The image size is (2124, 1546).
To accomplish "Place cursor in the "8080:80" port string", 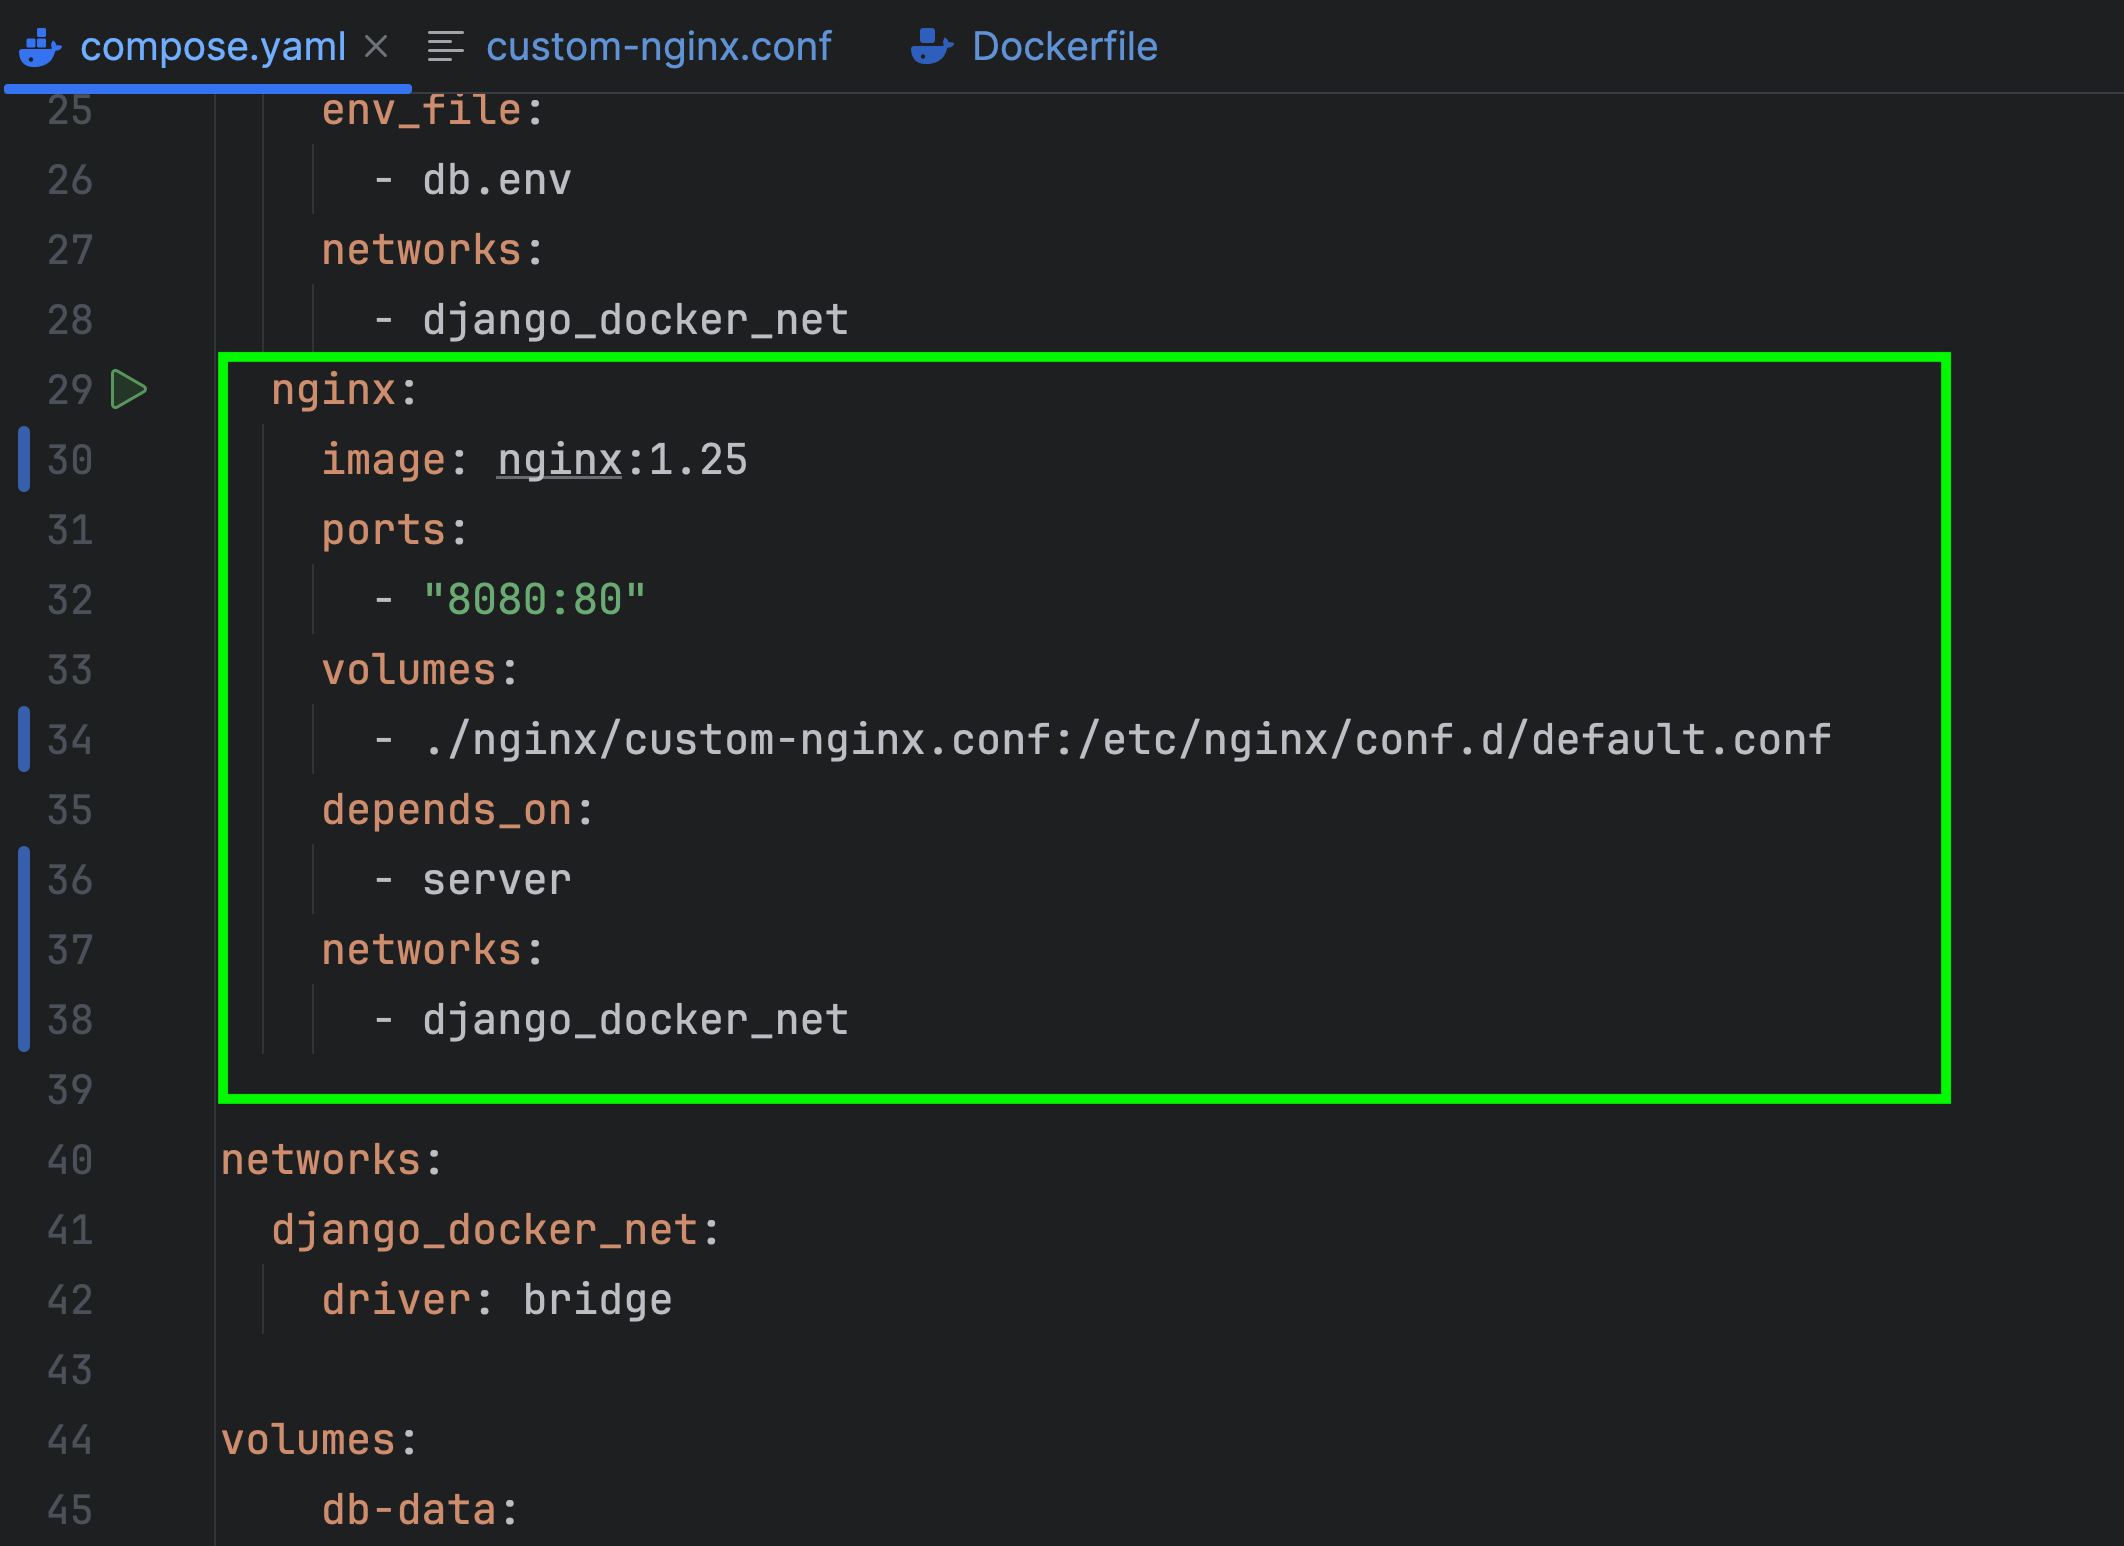I will 534,600.
